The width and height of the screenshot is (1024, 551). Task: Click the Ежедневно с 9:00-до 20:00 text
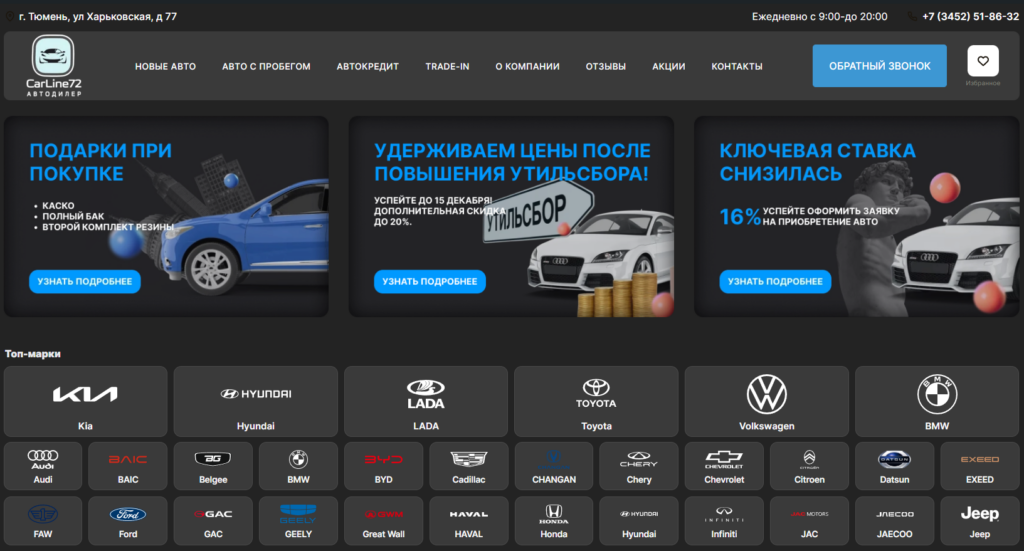pyautogui.click(x=820, y=16)
